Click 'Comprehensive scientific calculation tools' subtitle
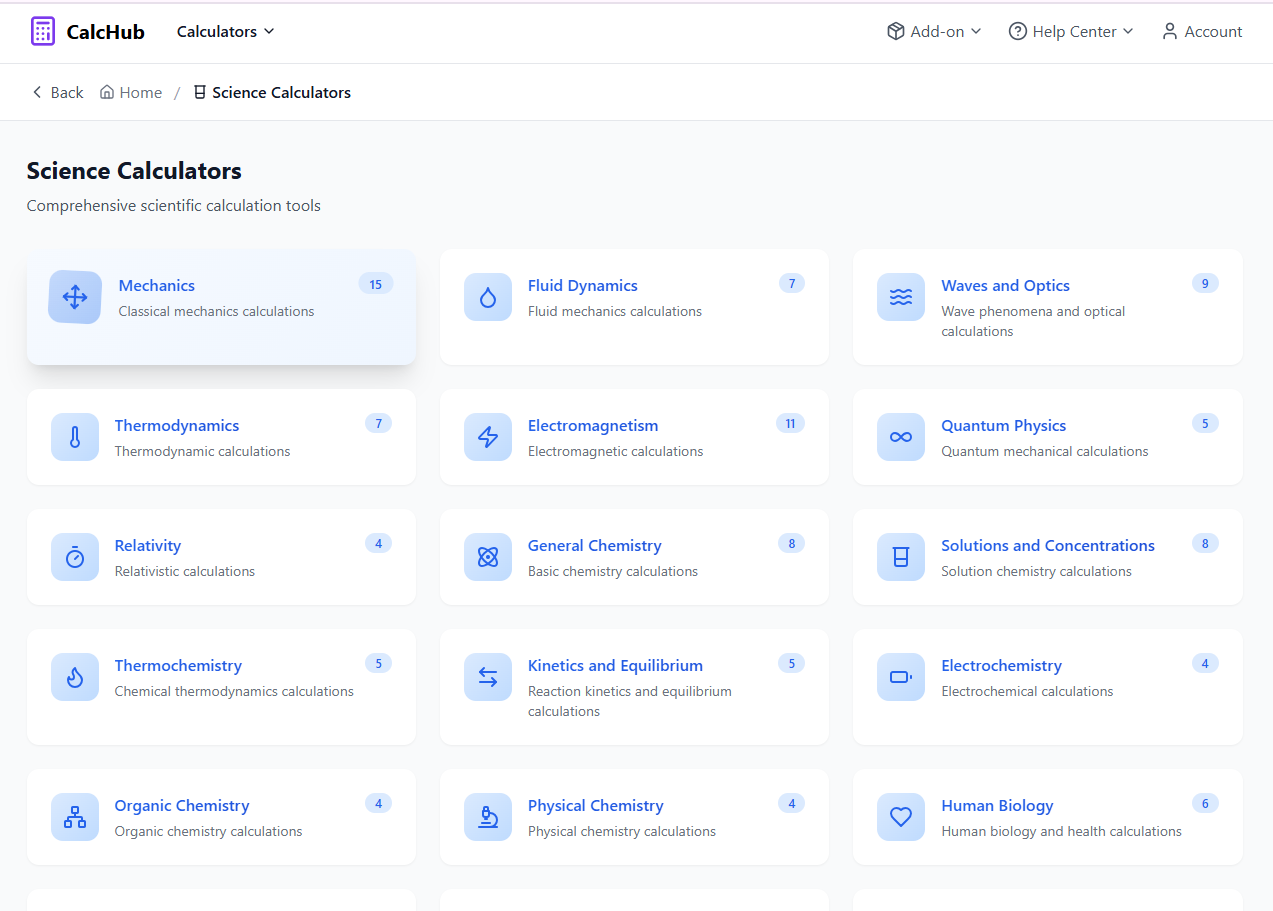 [x=173, y=205]
